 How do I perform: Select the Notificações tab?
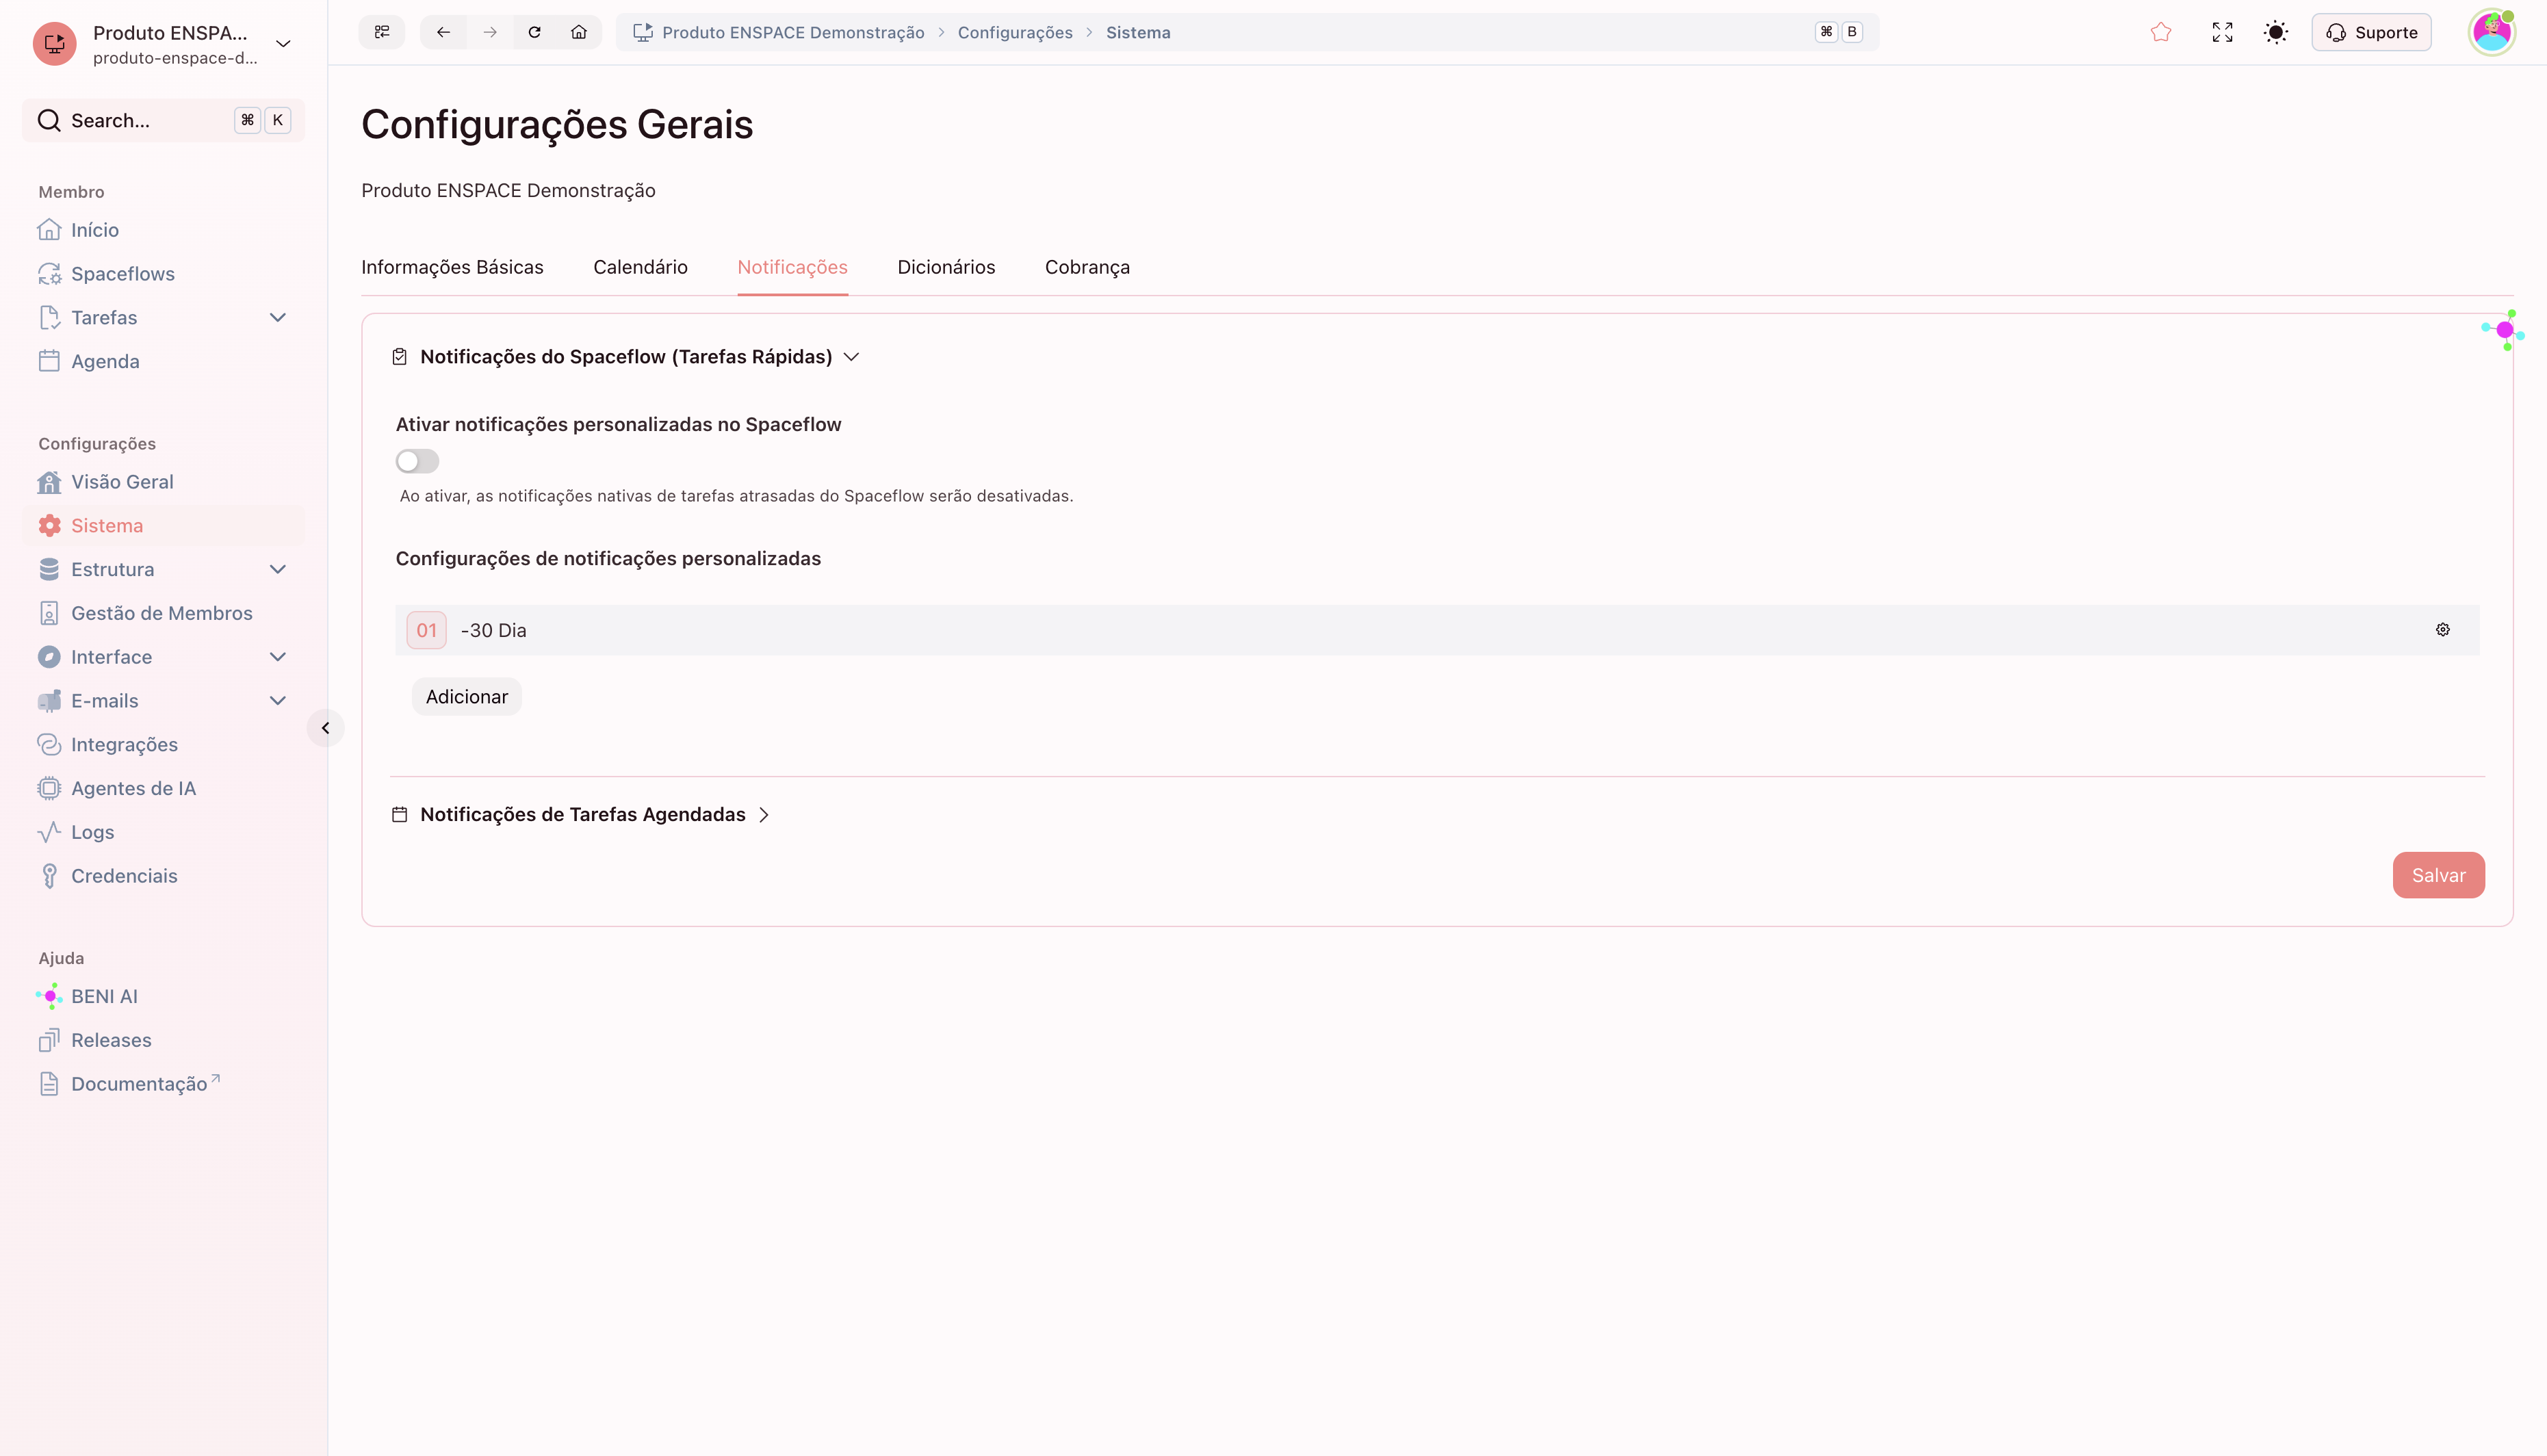click(792, 267)
